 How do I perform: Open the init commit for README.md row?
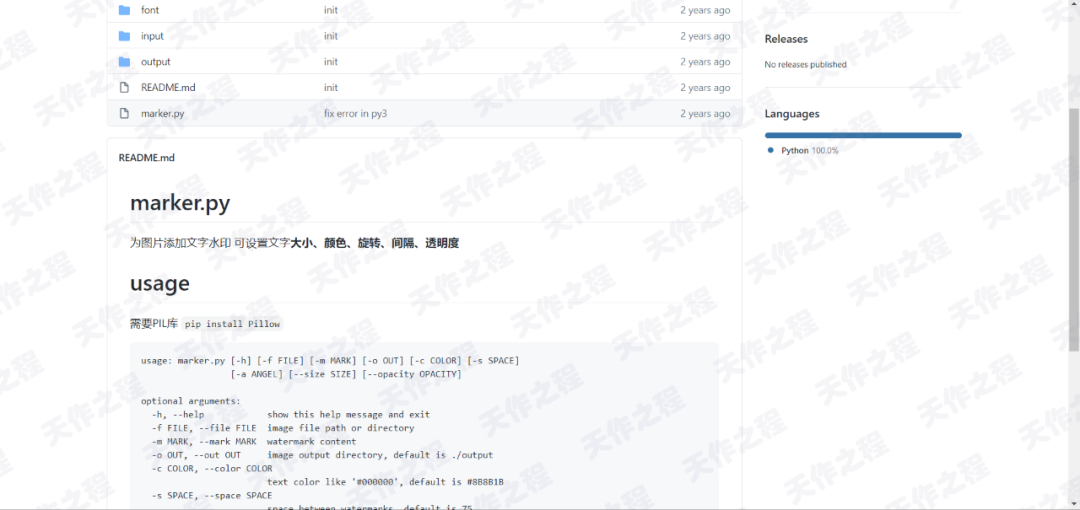tap(331, 88)
